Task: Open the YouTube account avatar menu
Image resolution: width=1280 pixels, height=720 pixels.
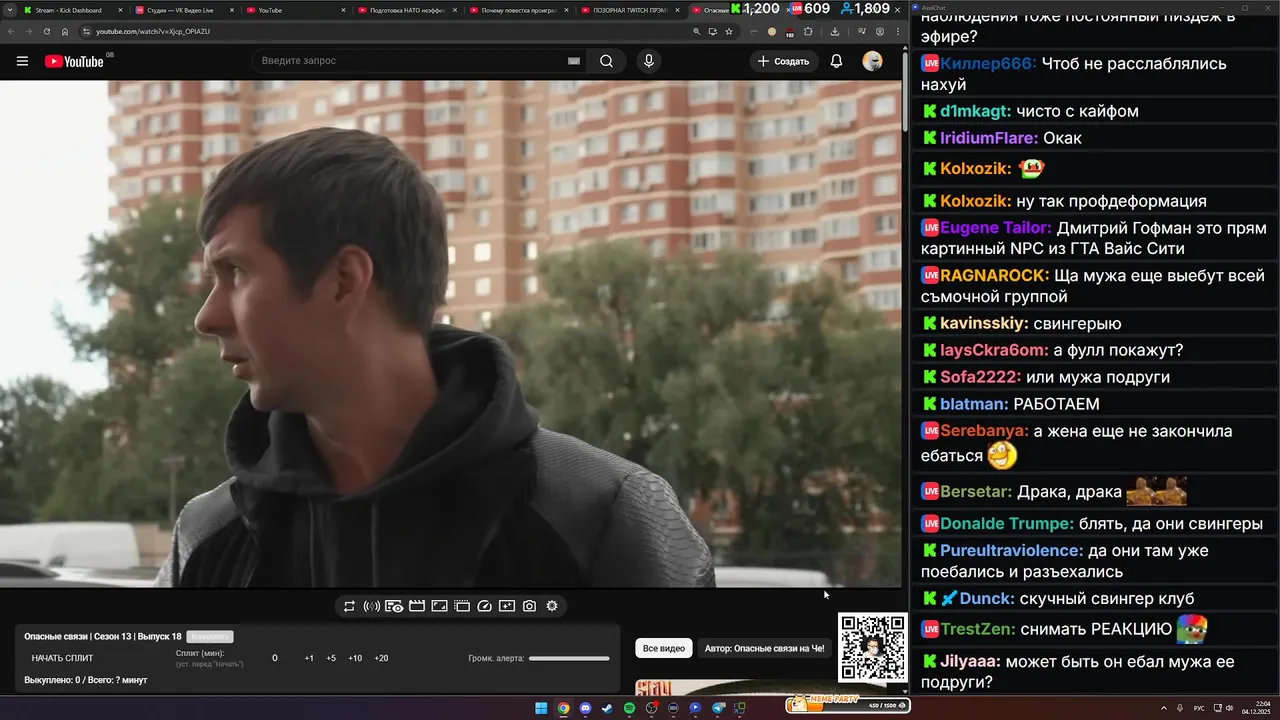Action: (872, 61)
